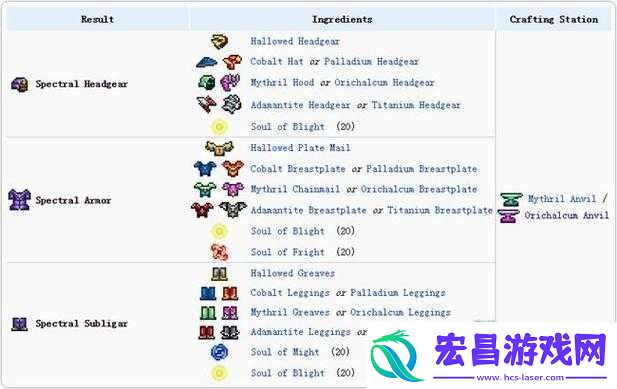The height and width of the screenshot is (389, 617).
Task: Click the Hallowed Plate Mail icon
Action: tap(219, 148)
